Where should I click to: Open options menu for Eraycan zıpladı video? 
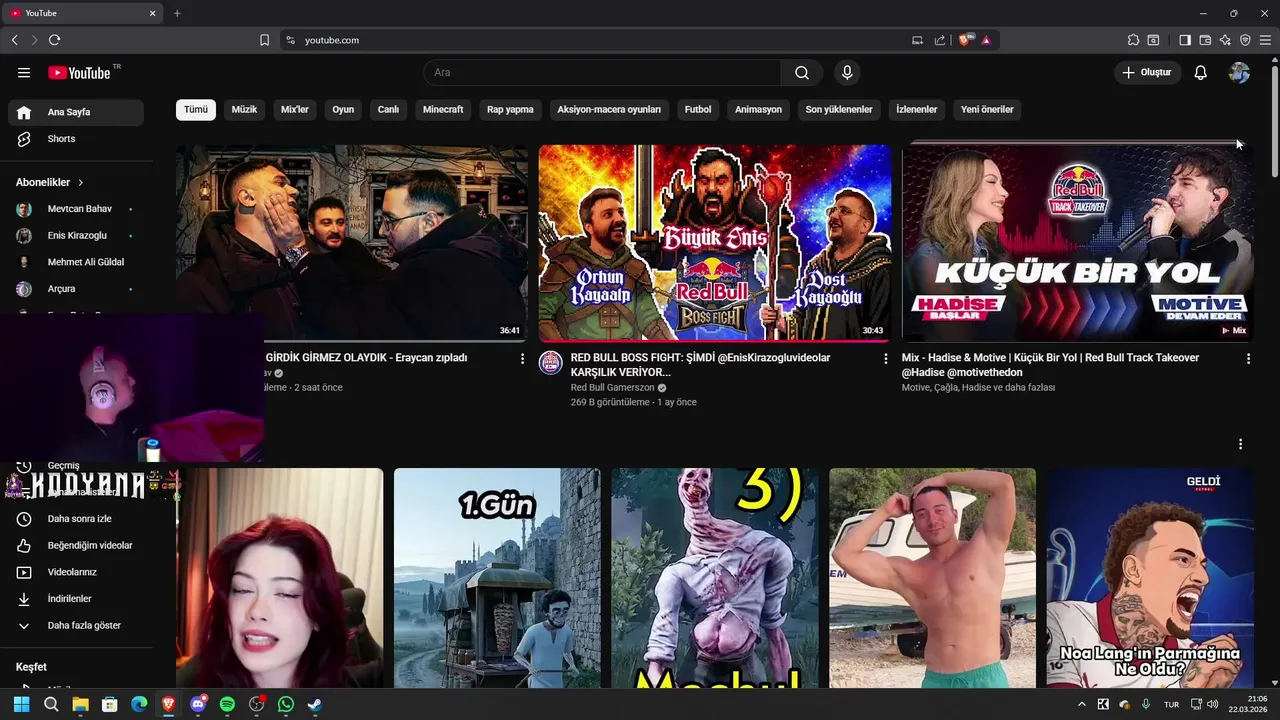522,358
